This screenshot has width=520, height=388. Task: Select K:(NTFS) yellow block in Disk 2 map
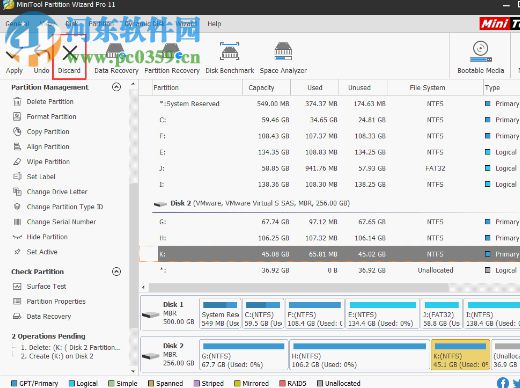[x=460, y=355]
